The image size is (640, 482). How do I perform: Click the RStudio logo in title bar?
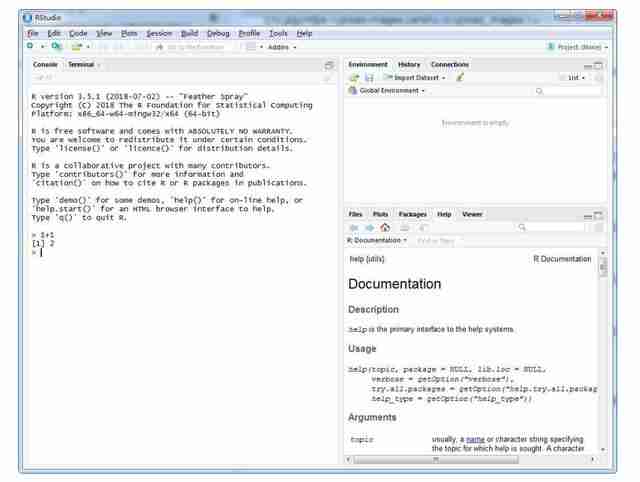(28, 18)
